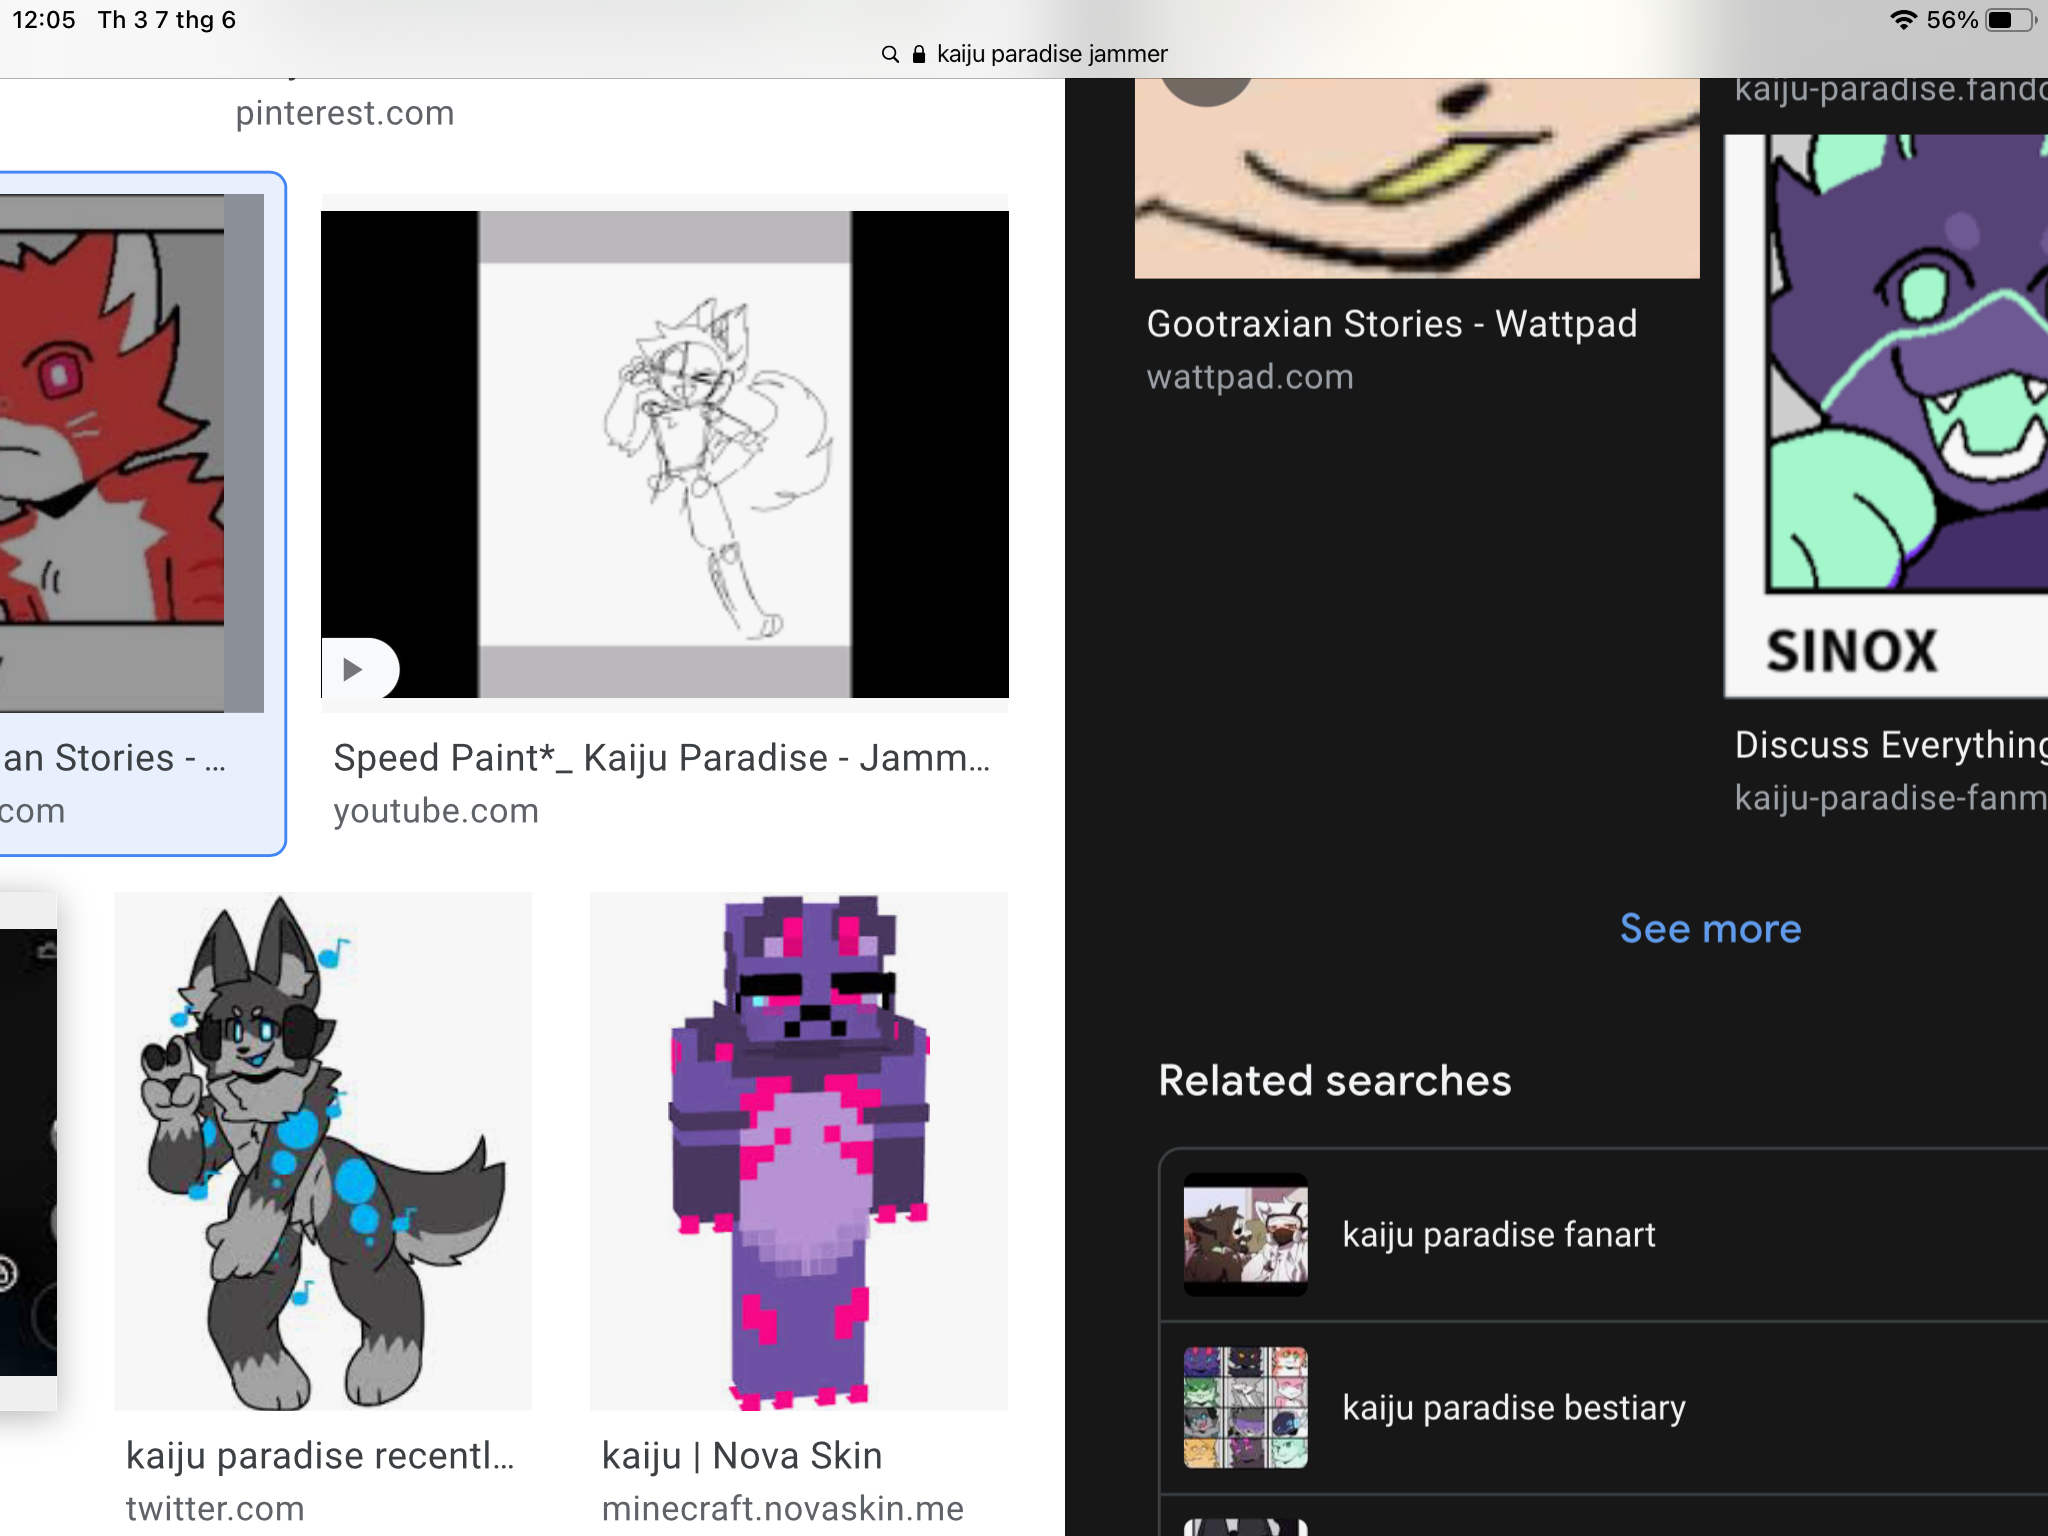Screen dimensions: 2048x1536
Task: Open the youtube.com source link
Action: (x=437, y=810)
